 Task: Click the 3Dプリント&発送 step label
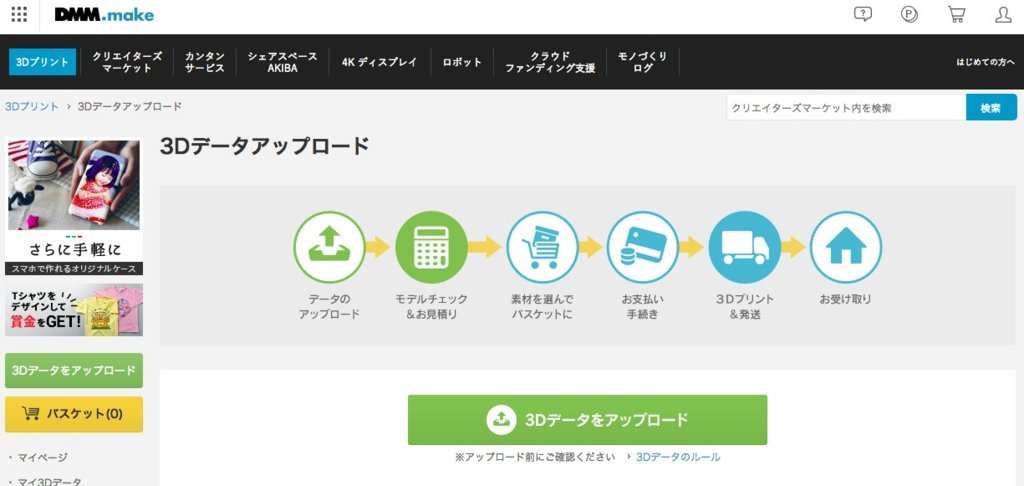pos(744,307)
